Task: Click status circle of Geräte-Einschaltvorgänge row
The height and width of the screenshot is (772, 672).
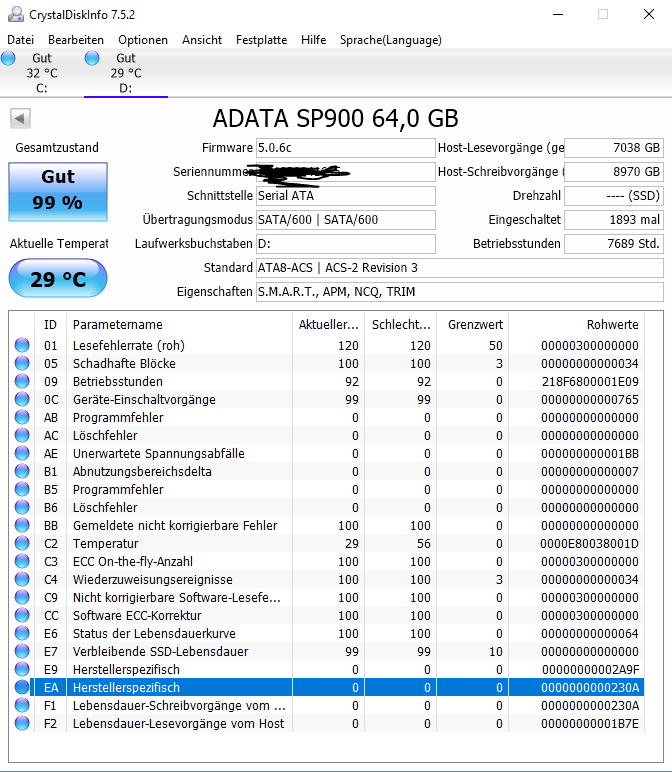Action: 22,399
